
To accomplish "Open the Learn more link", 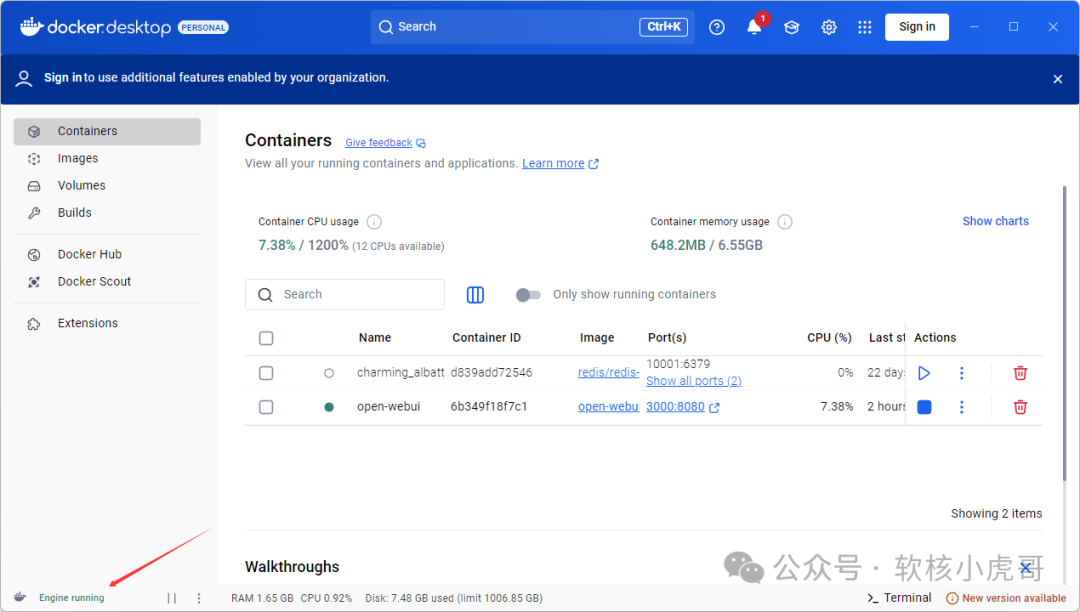I will (553, 163).
